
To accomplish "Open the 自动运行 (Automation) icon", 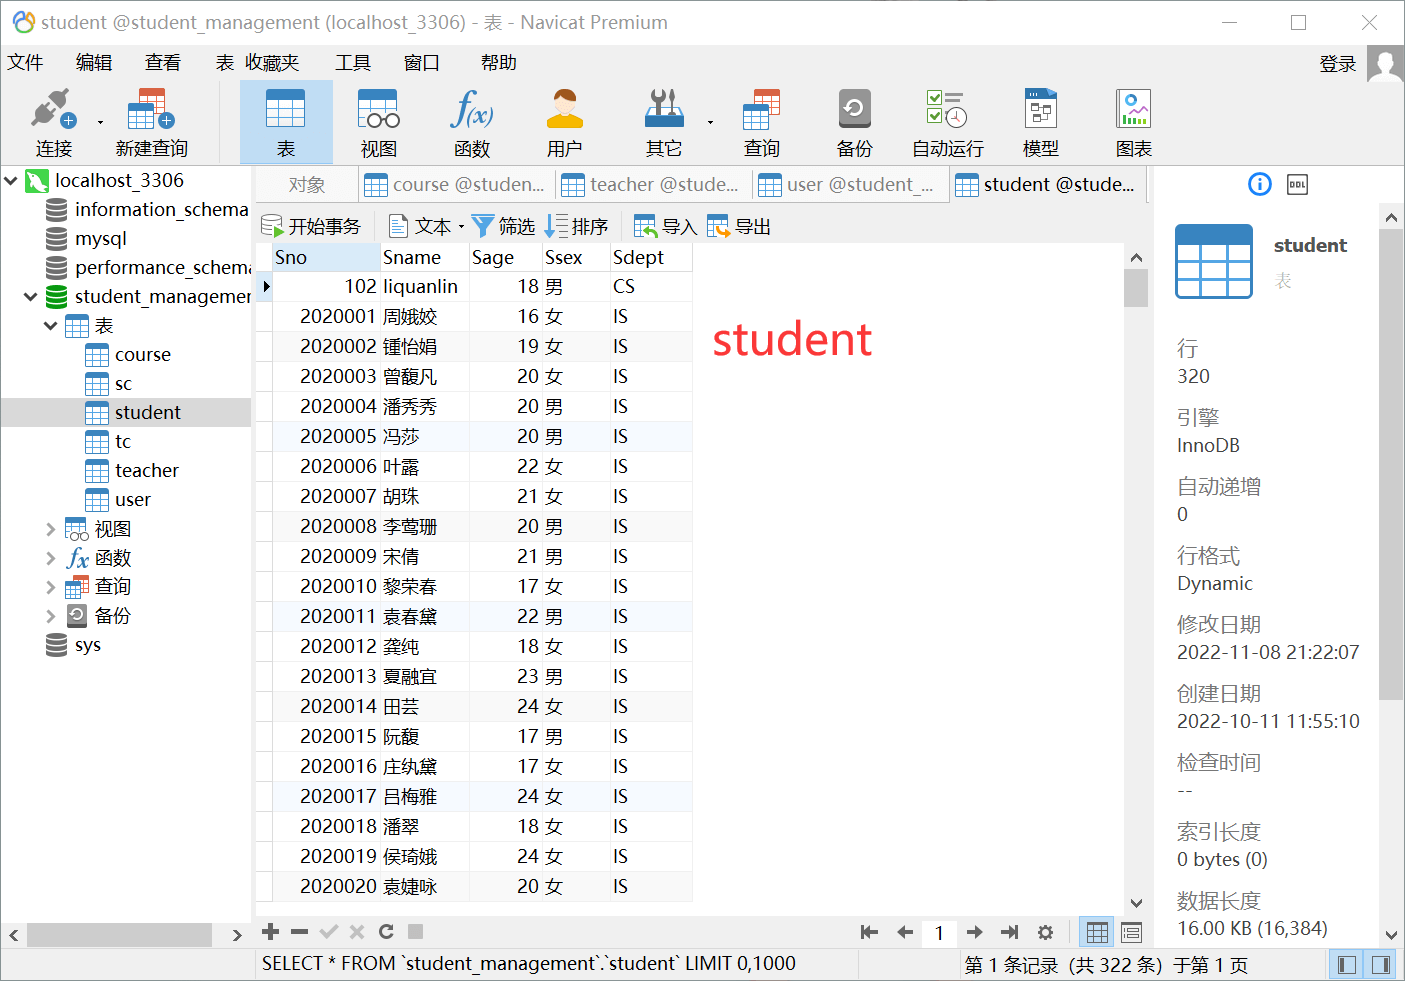I will [x=945, y=120].
